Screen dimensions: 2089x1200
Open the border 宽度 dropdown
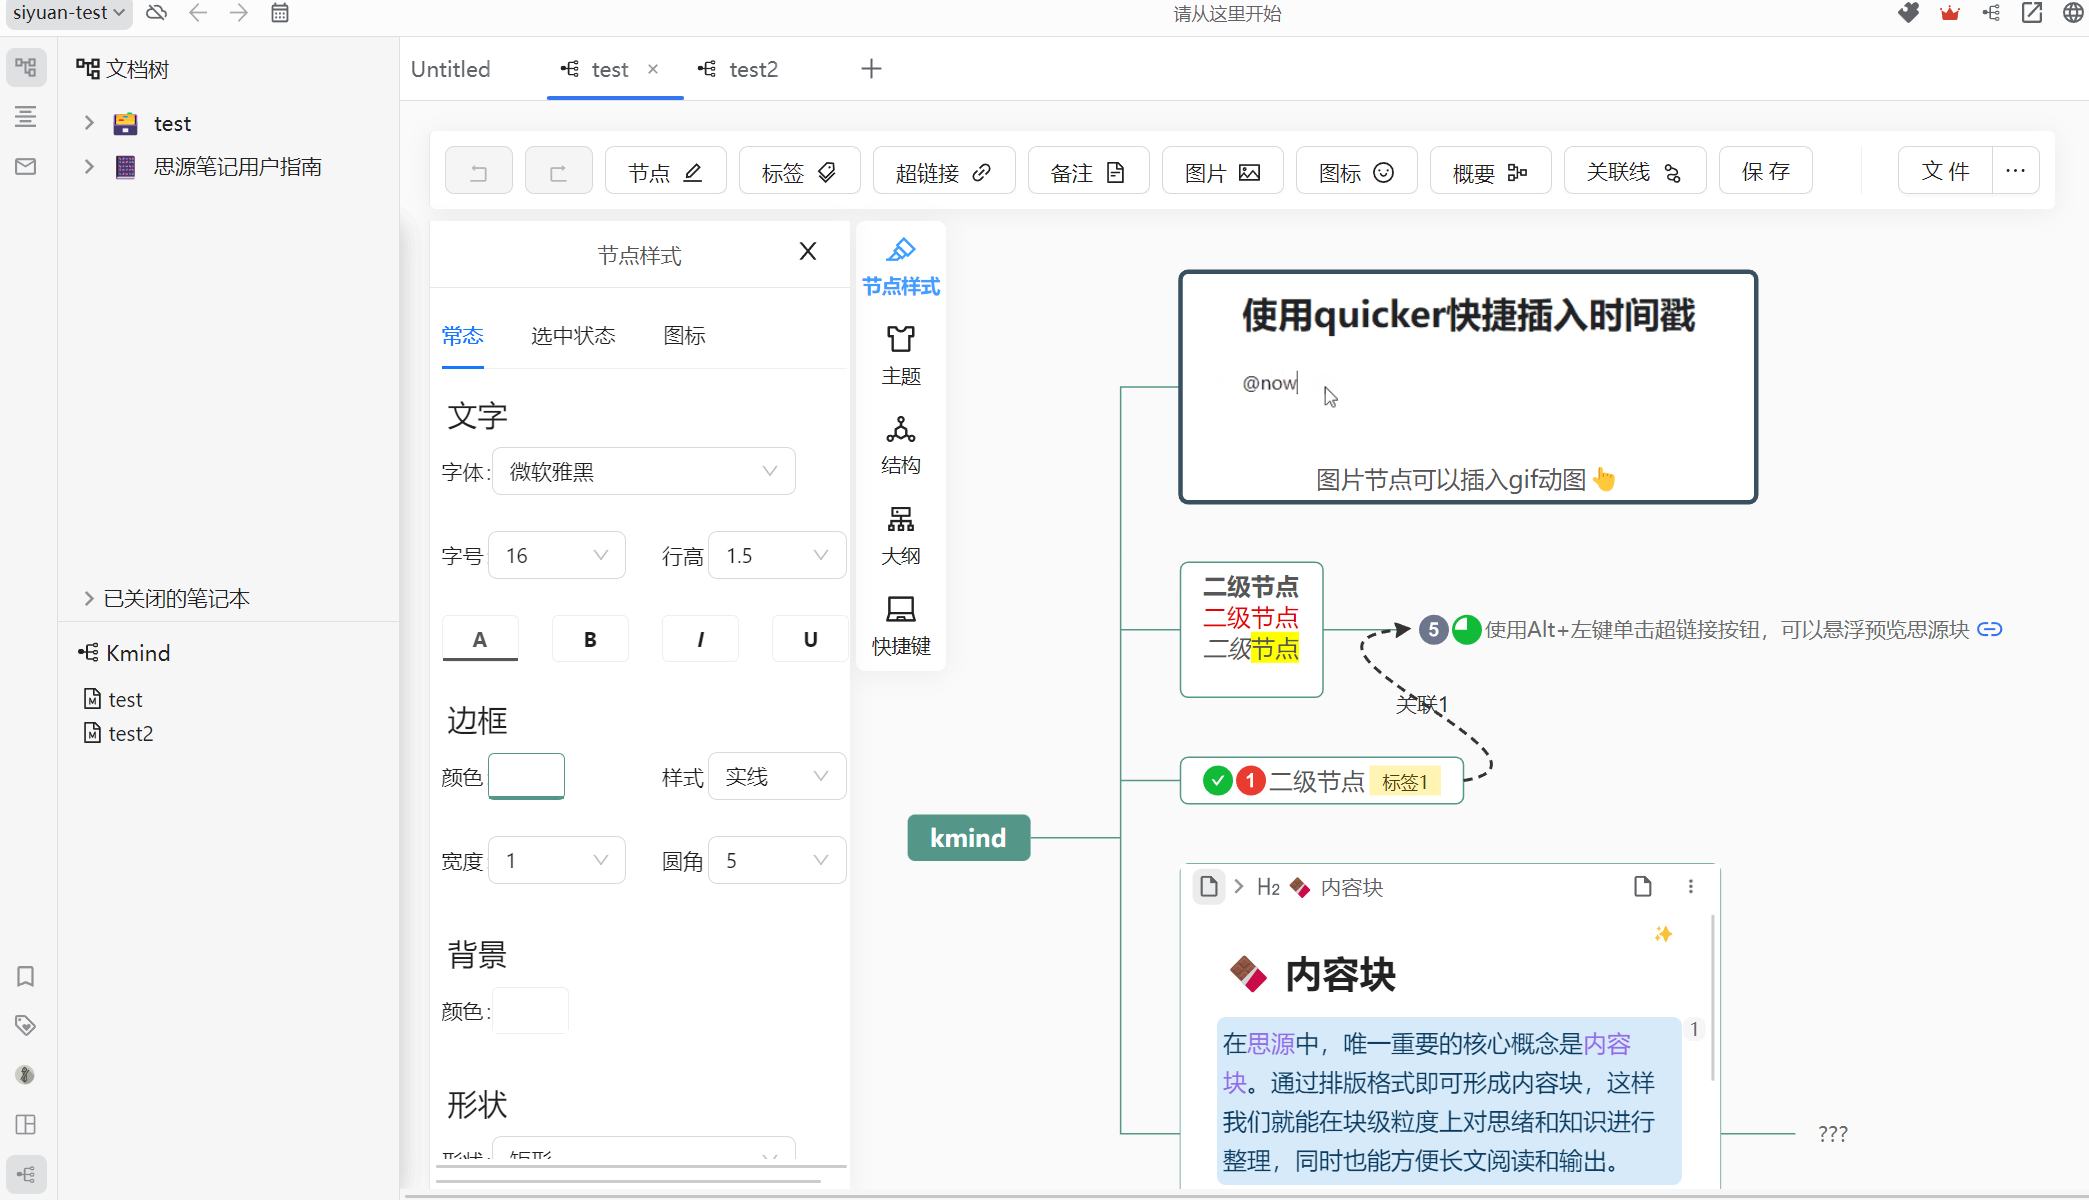coord(557,861)
